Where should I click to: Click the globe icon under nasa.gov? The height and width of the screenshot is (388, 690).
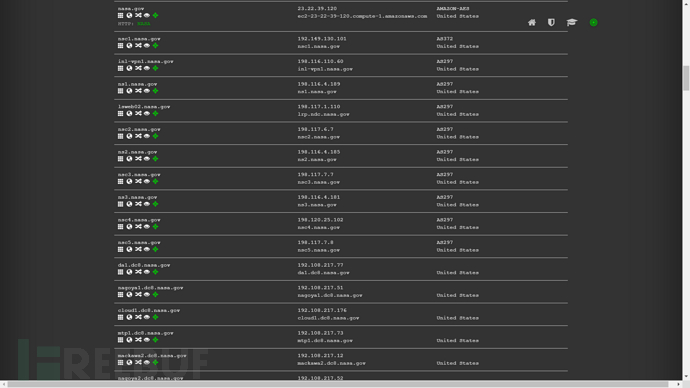click(x=129, y=15)
